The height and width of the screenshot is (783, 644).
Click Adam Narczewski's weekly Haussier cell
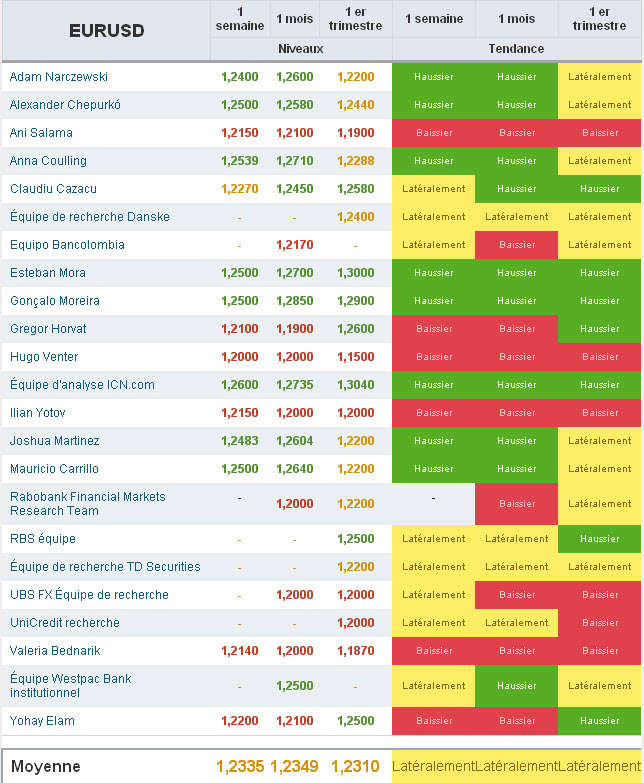click(433, 77)
